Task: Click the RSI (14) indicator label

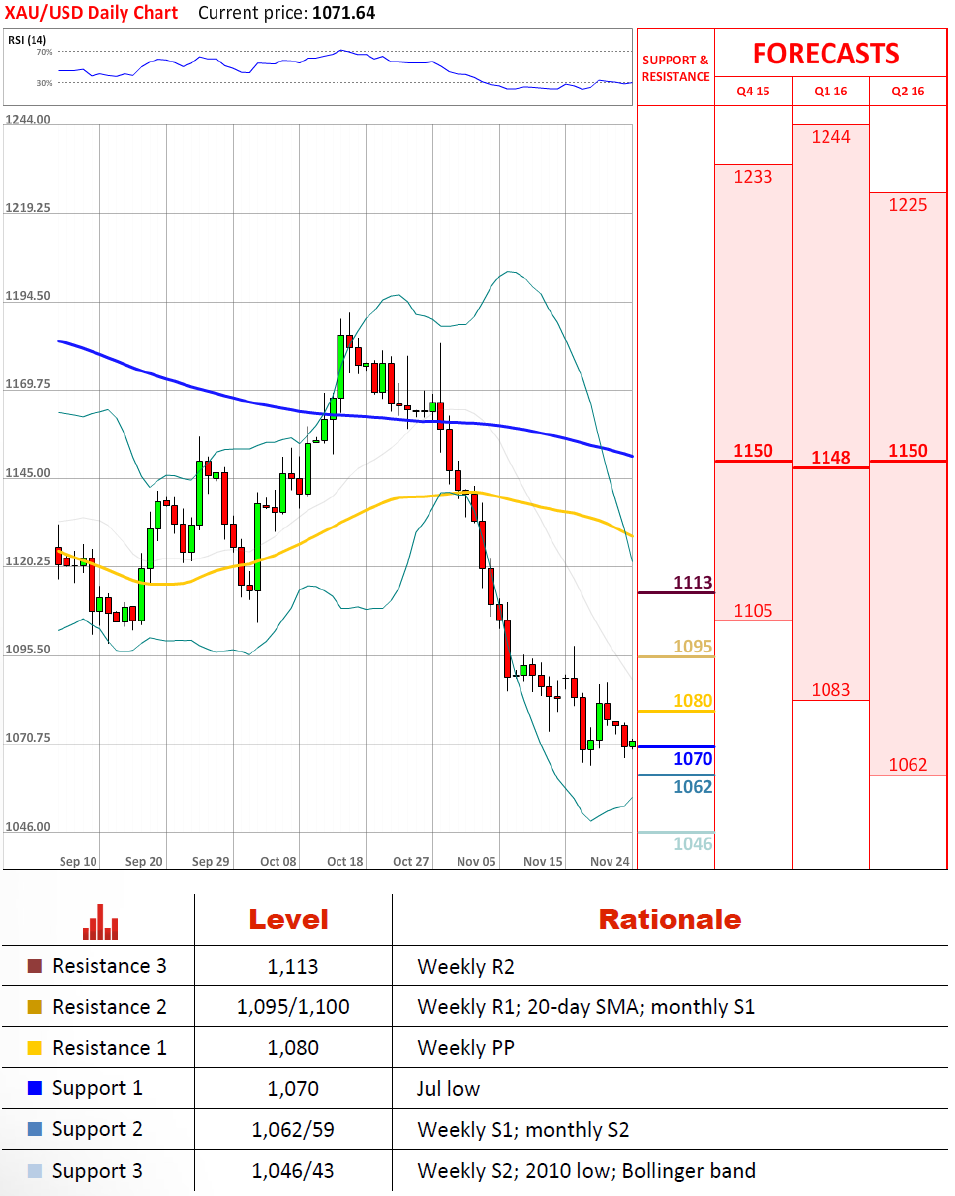Action: pos(27,40)
